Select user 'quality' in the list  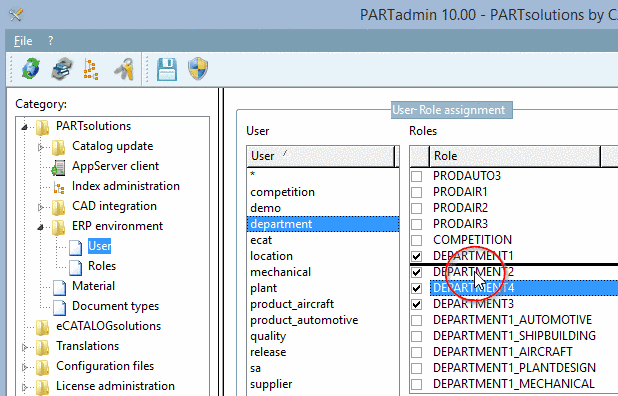(323, 336)
